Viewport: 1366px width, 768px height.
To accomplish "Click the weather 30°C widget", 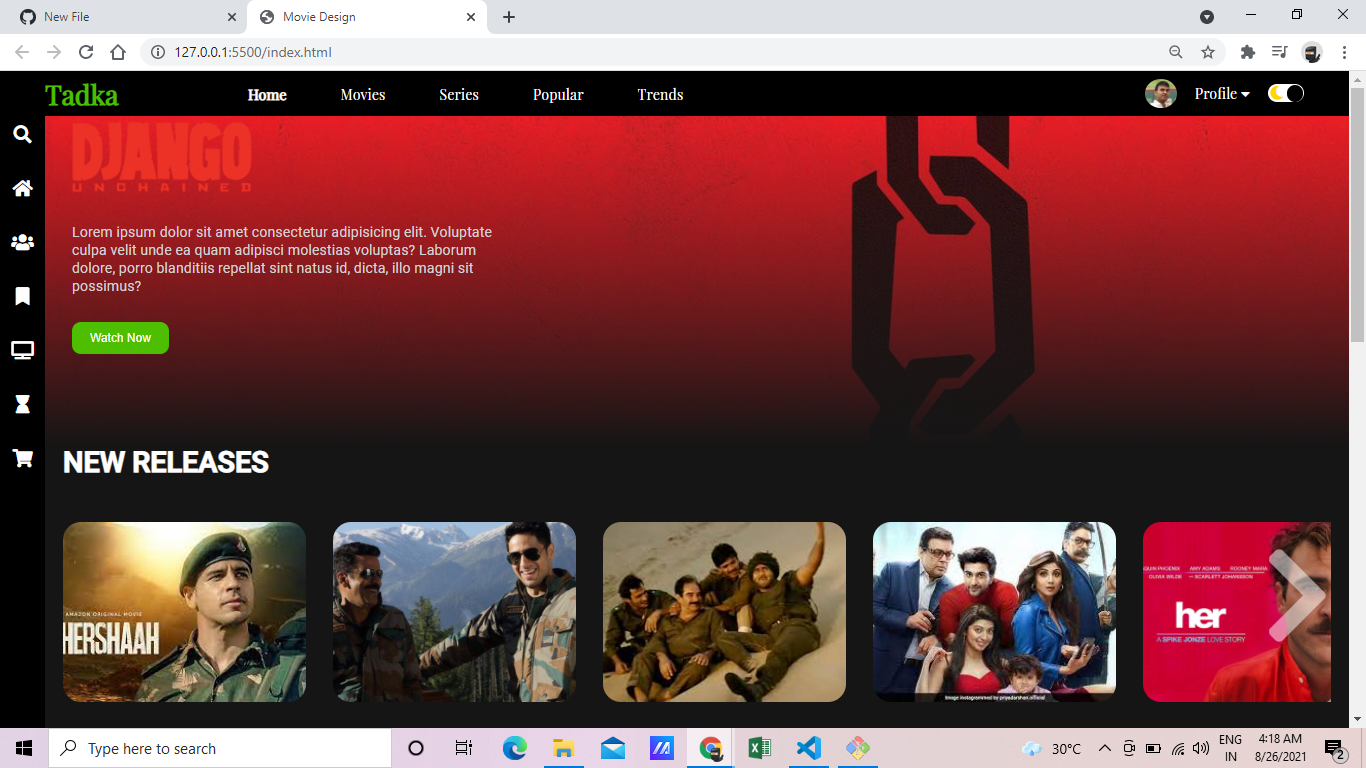I will (1052, 748).
